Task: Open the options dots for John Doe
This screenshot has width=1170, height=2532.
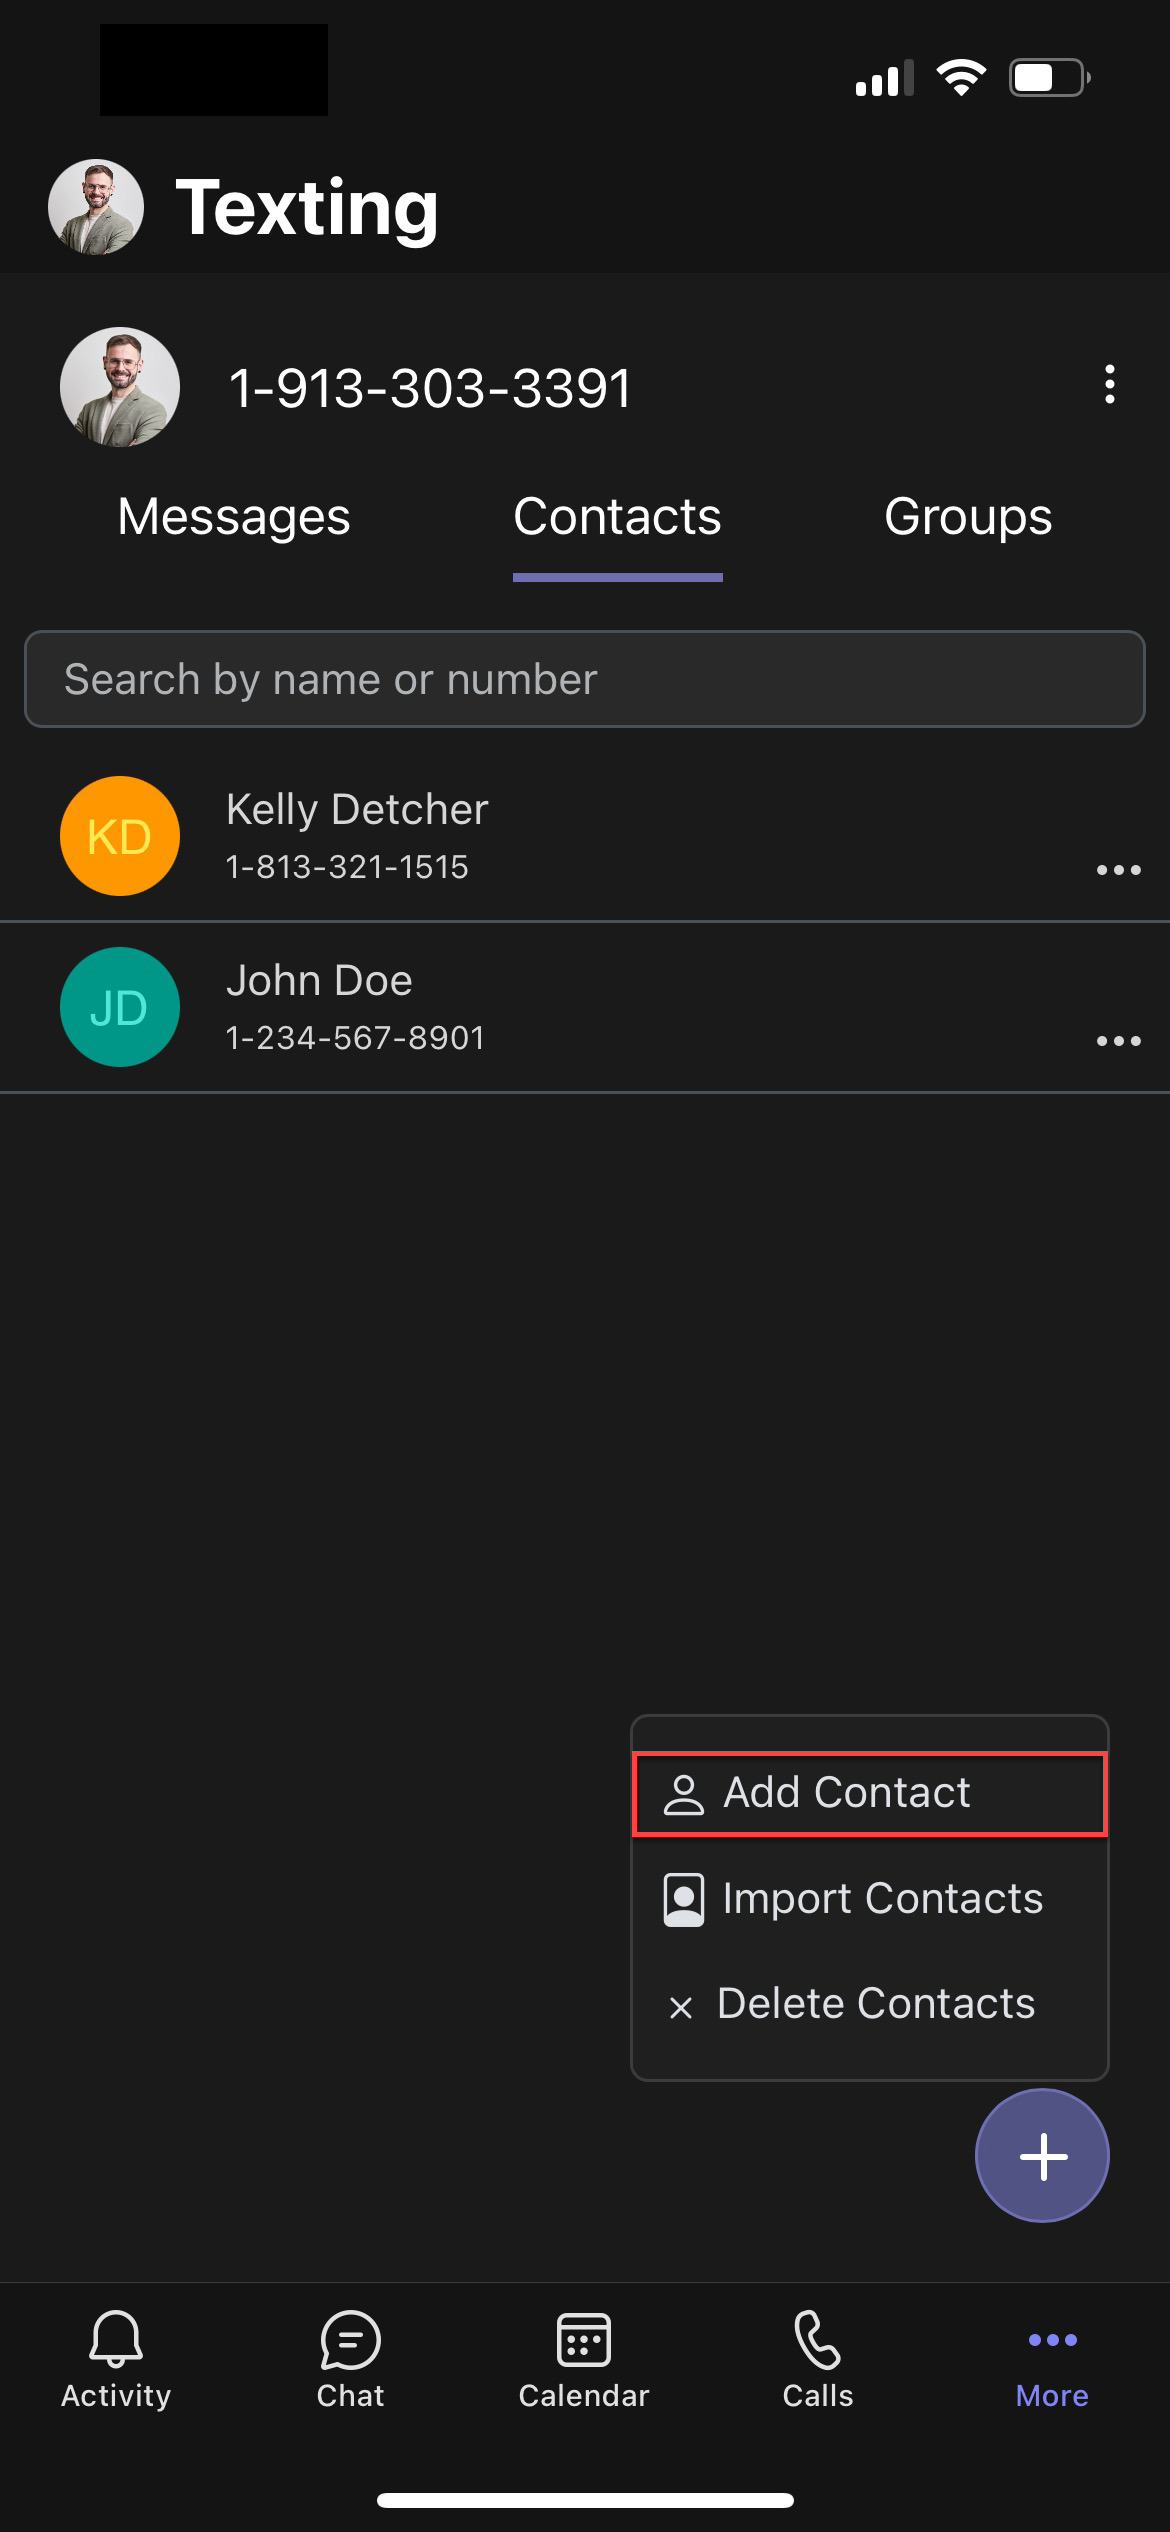Action: click(x=1118, y=1041)
